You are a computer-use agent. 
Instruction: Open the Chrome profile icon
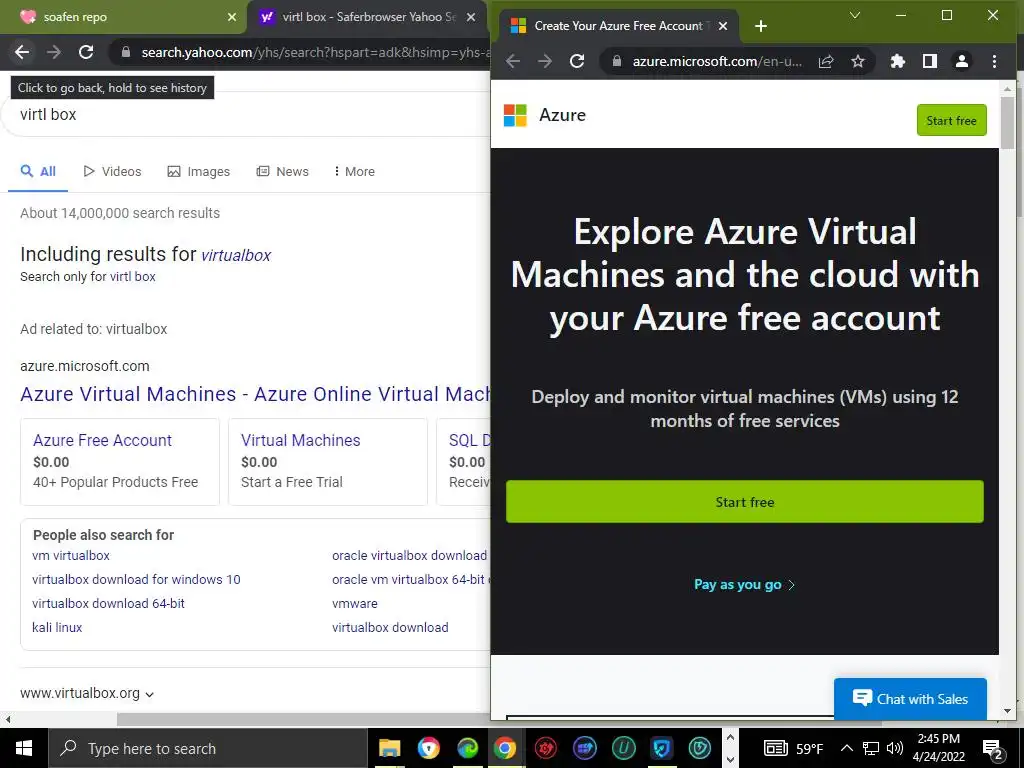pyautogui.click(x=961, y=61)
